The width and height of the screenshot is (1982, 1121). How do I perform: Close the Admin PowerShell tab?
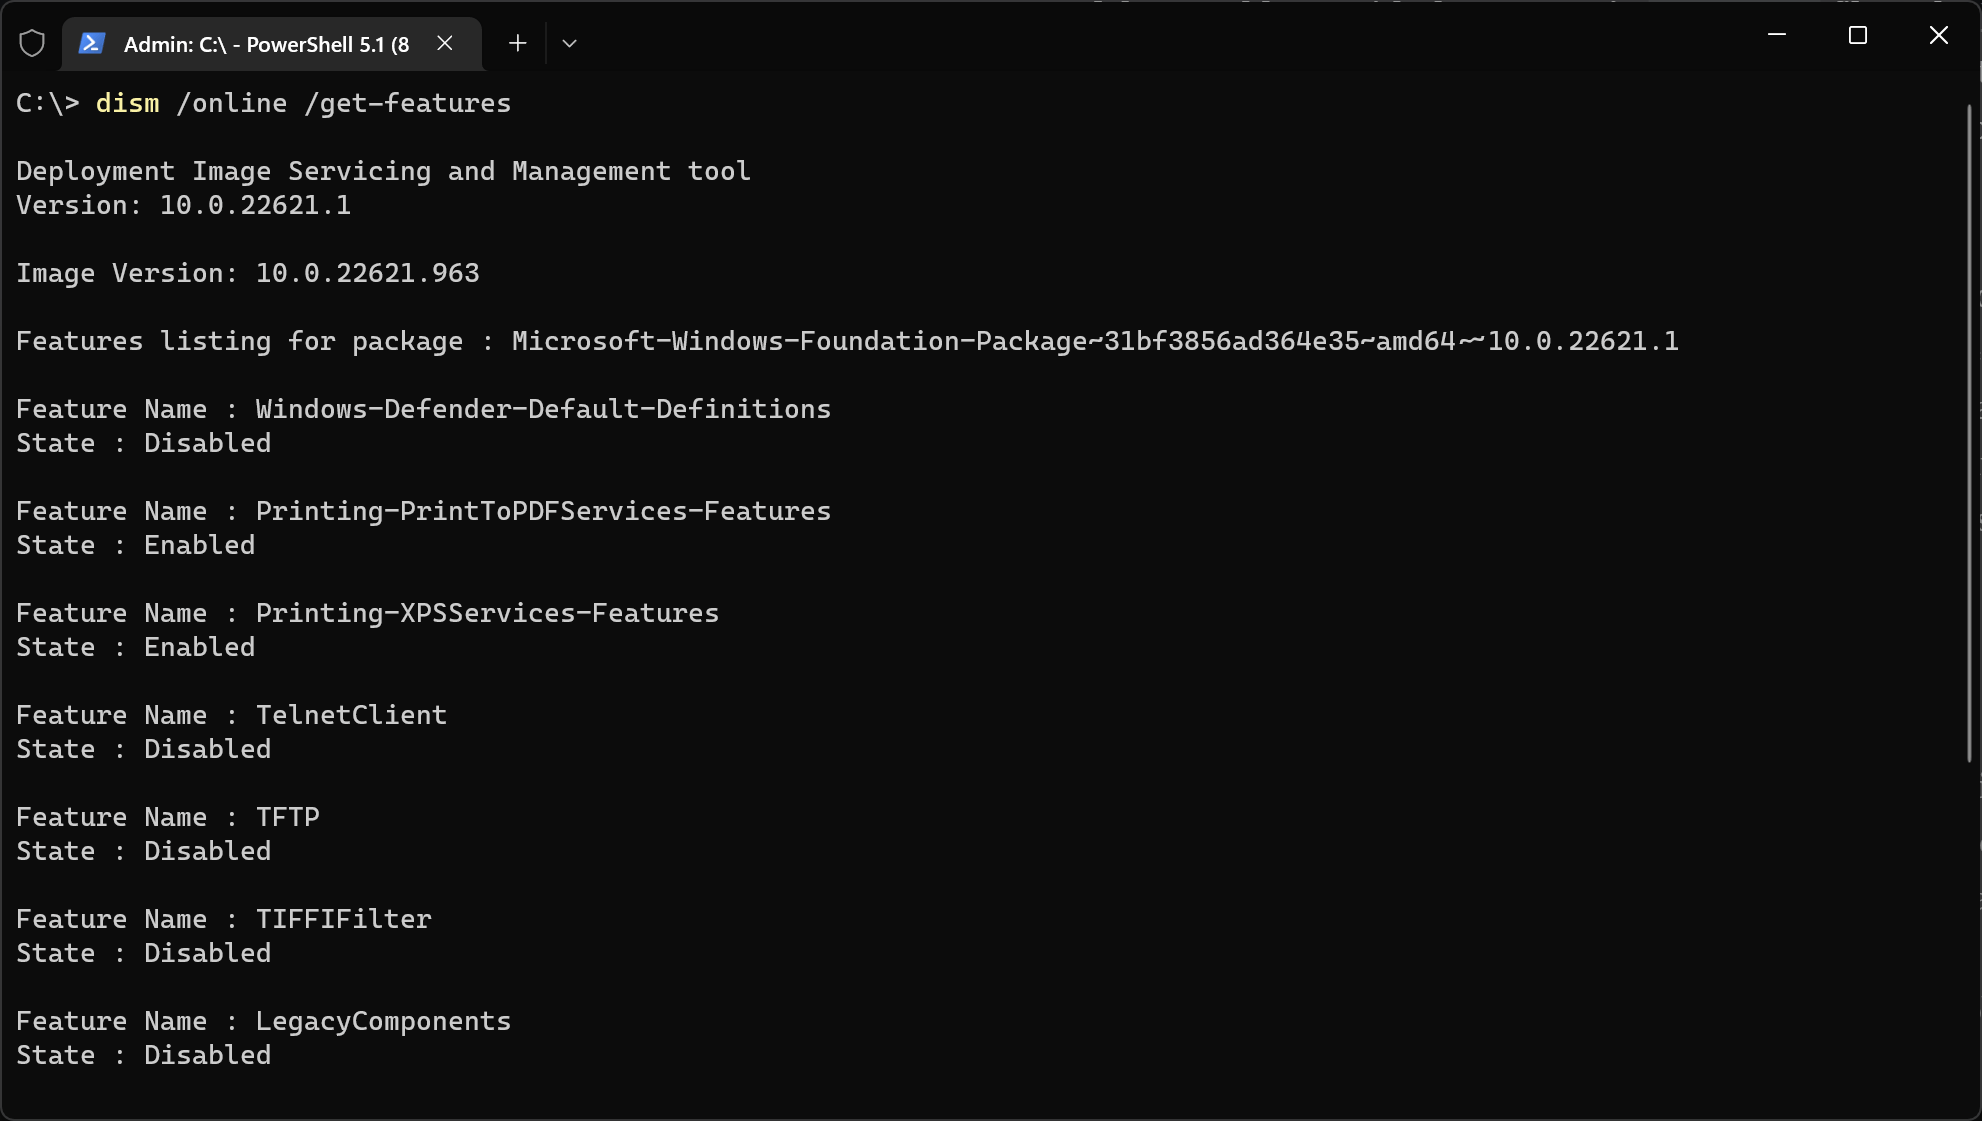pyautogui.click(x=444, y=43)
